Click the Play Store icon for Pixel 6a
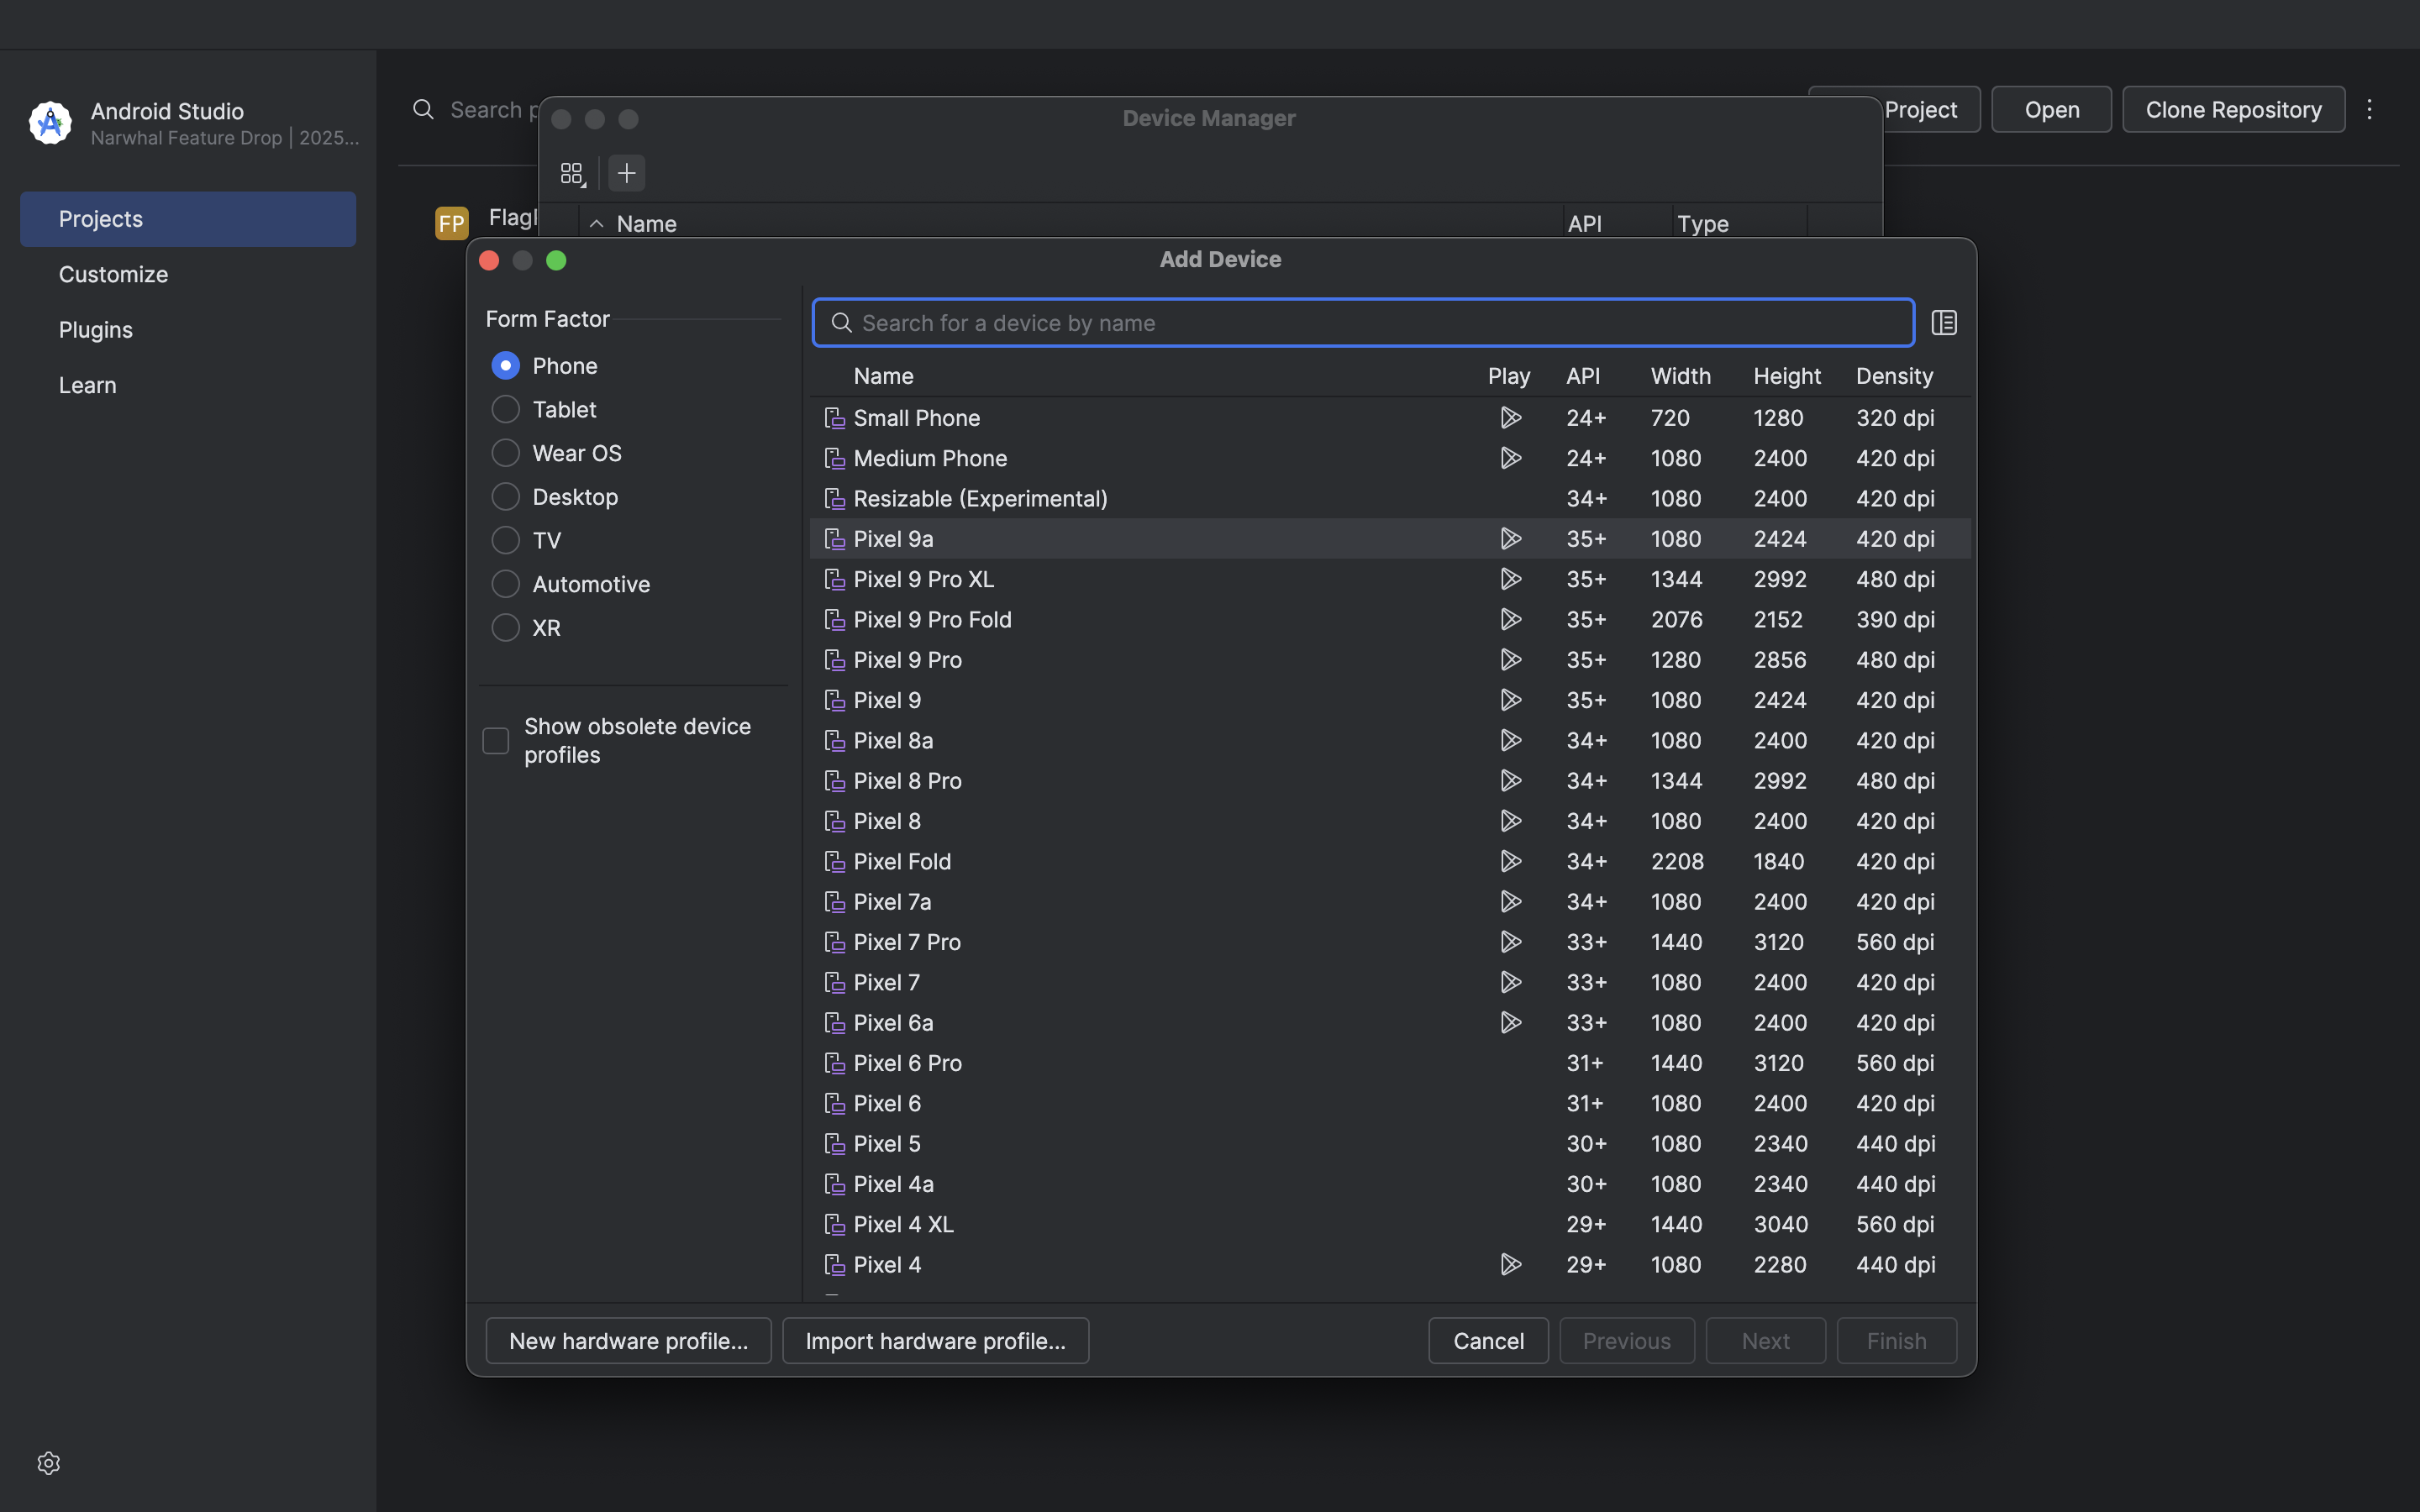Image resolution: width=2420 pixels, height=1512 pixels. (x=1510, y=1022)
